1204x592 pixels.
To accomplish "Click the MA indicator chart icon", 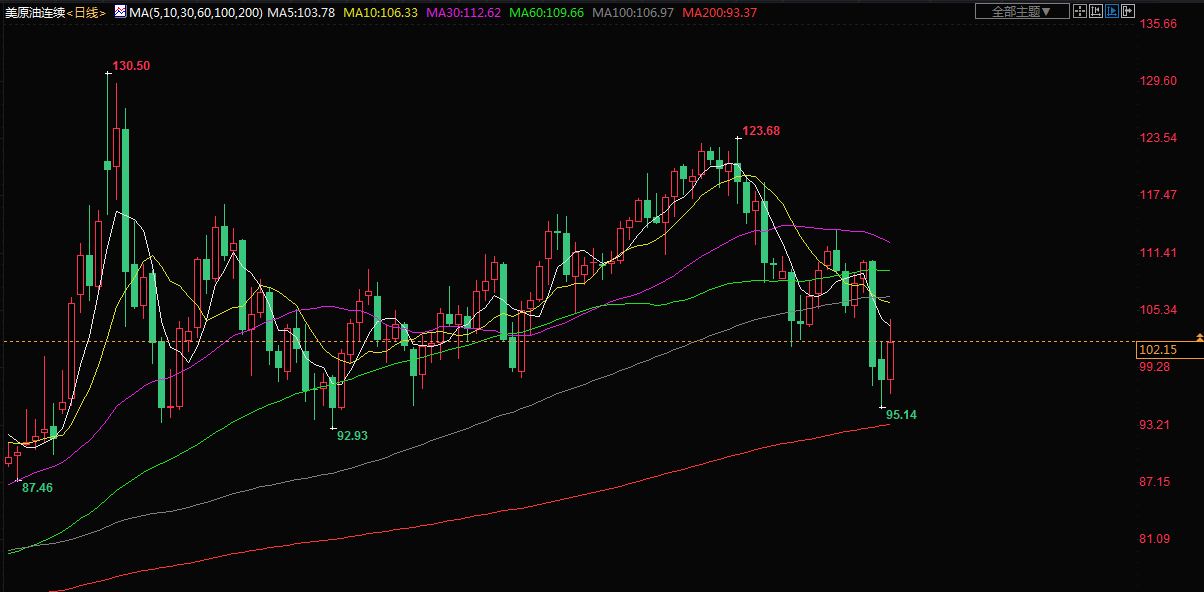I will [120, 11].
